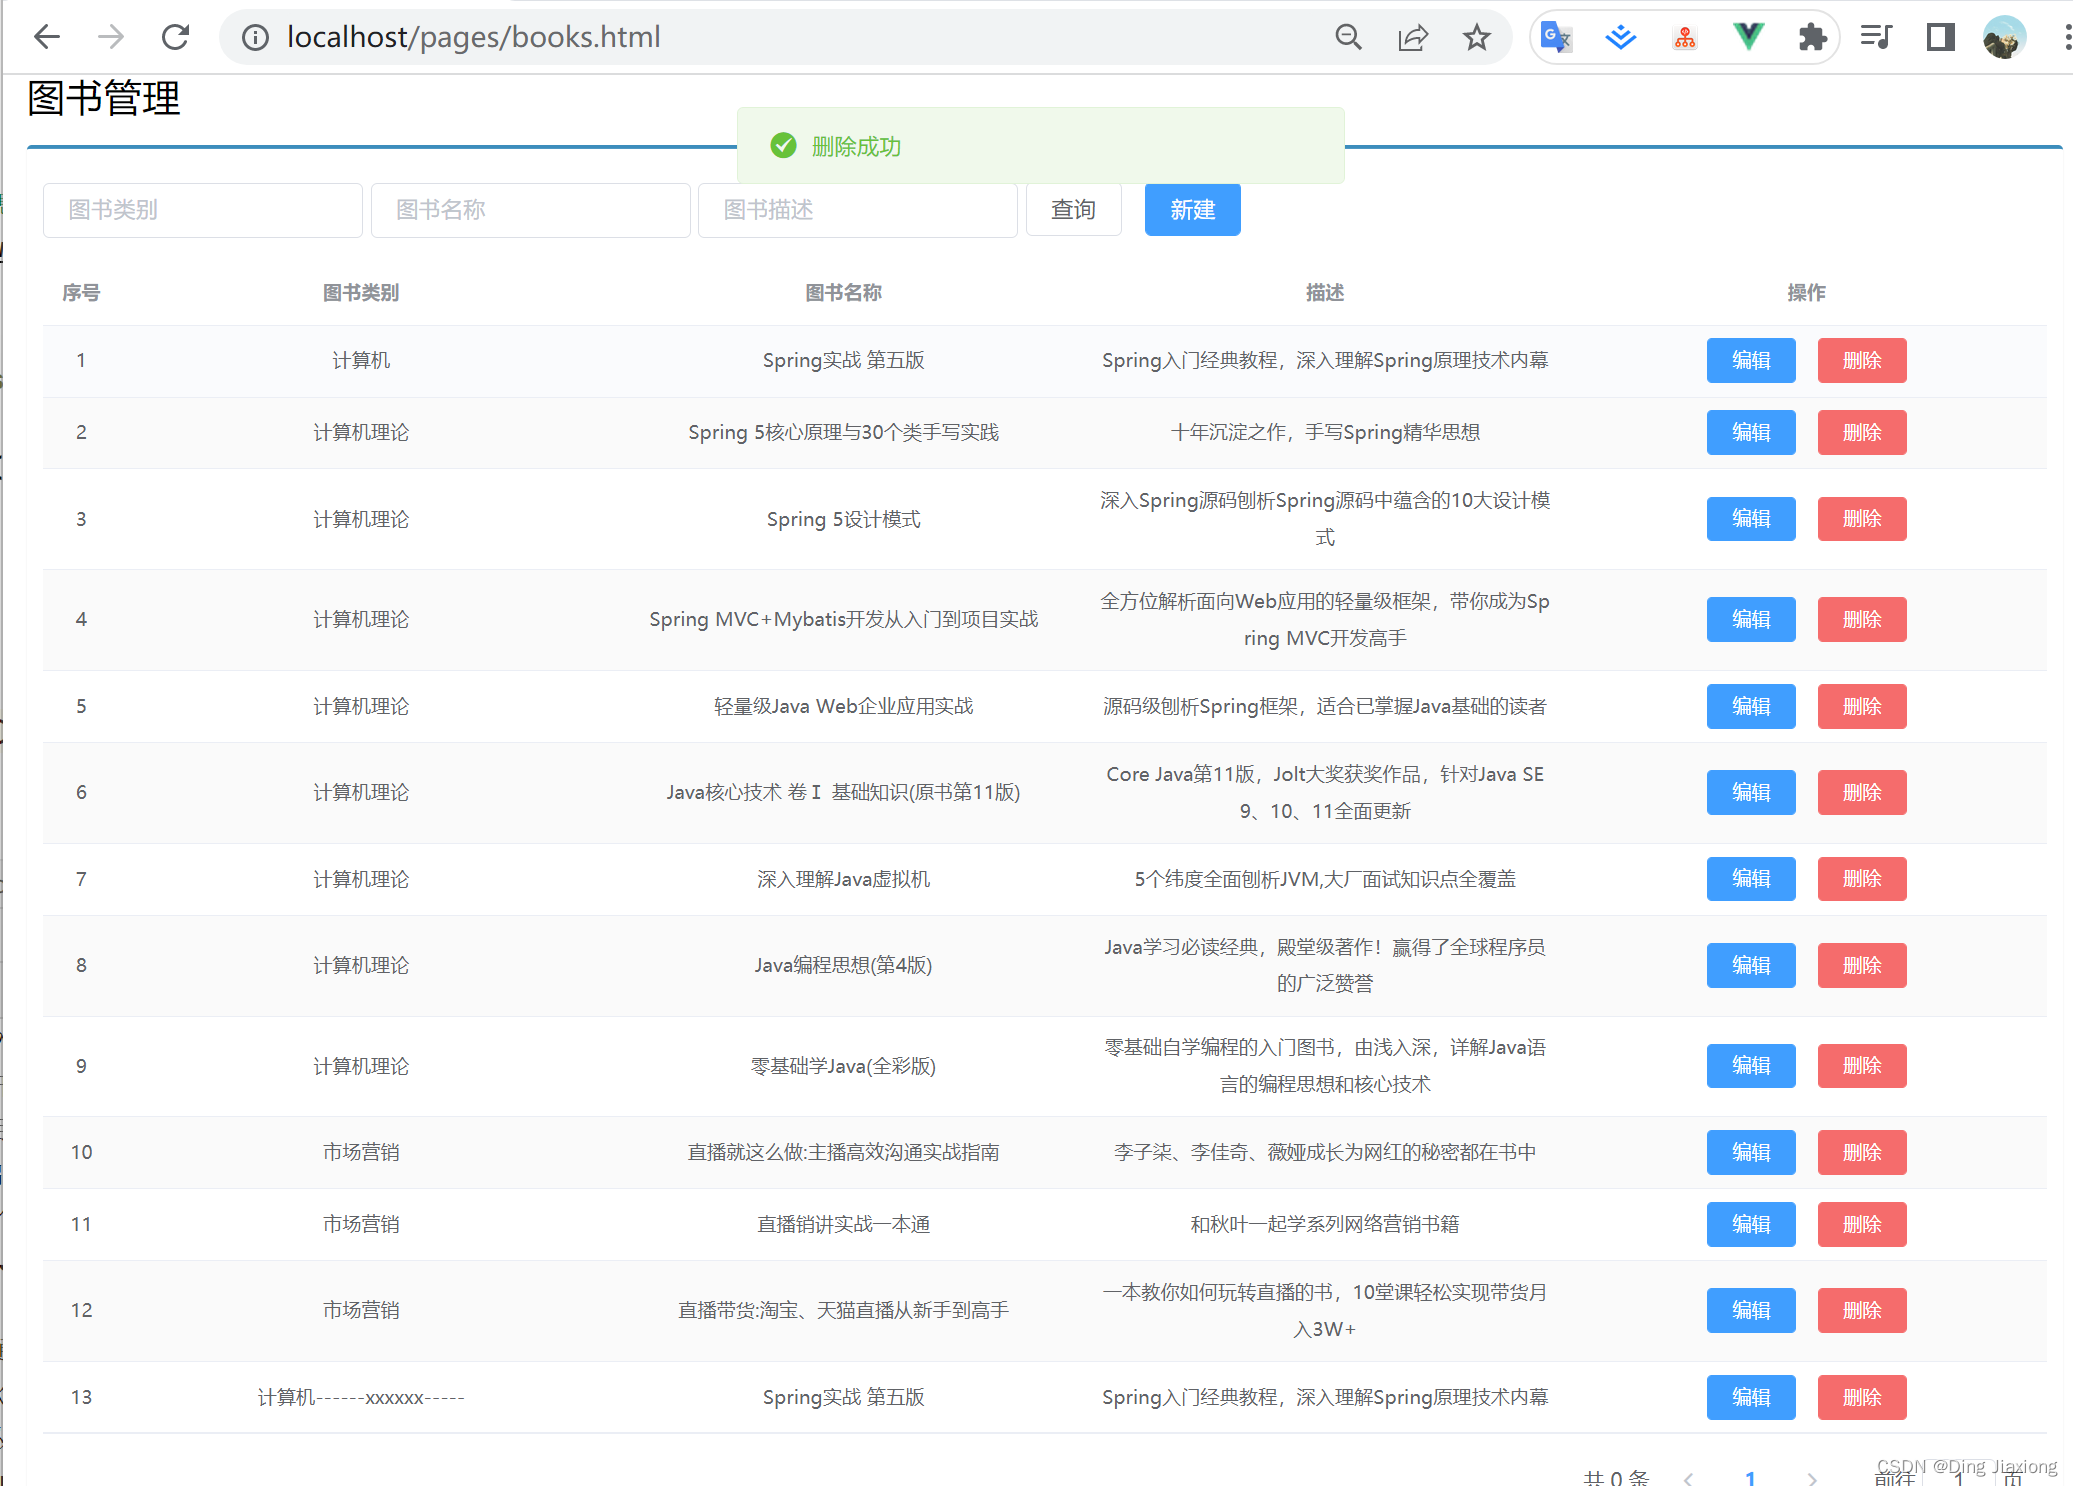Open the zoom control in the address bar
Image resolution: width=2073 pixels, height=1486 pixels.
[x=1348, y=37]
